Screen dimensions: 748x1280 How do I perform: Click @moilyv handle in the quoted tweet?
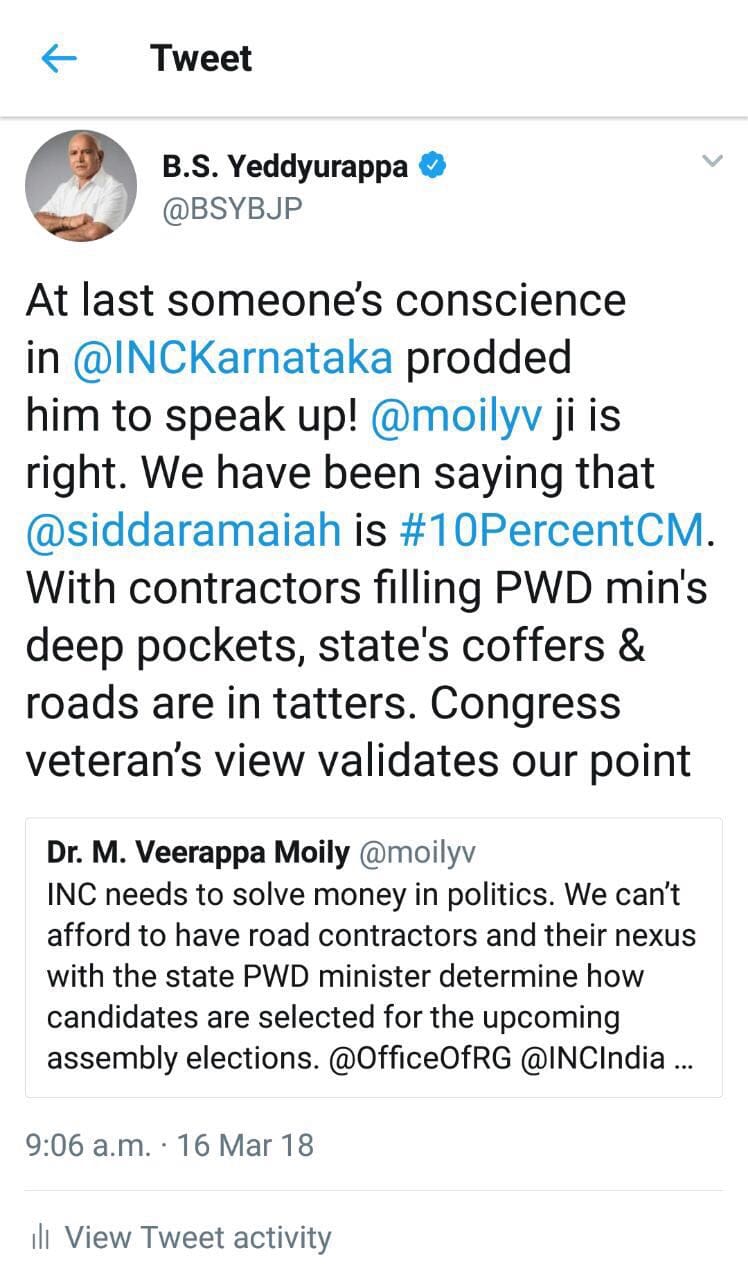pos(421,853)
